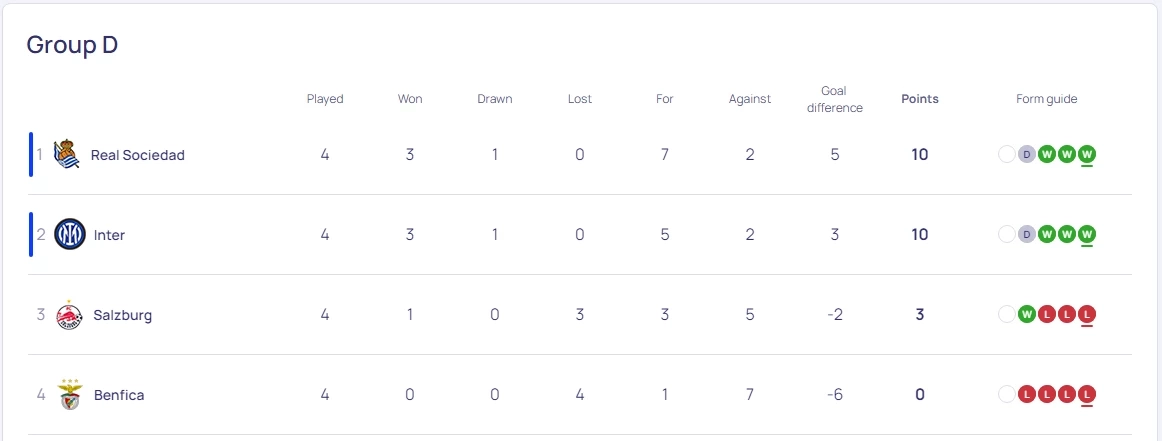This screenshot has height=441, width=1162.
Task: Click Real Sociedad's draw (D) form badge
Action: click(x=1026, y=154)
